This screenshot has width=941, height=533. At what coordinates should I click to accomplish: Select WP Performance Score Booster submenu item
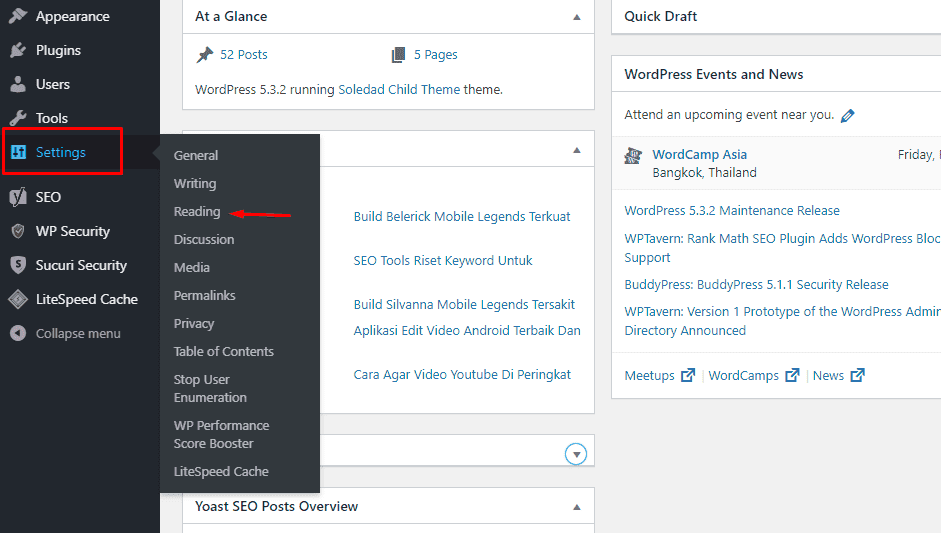coord(221,435)
